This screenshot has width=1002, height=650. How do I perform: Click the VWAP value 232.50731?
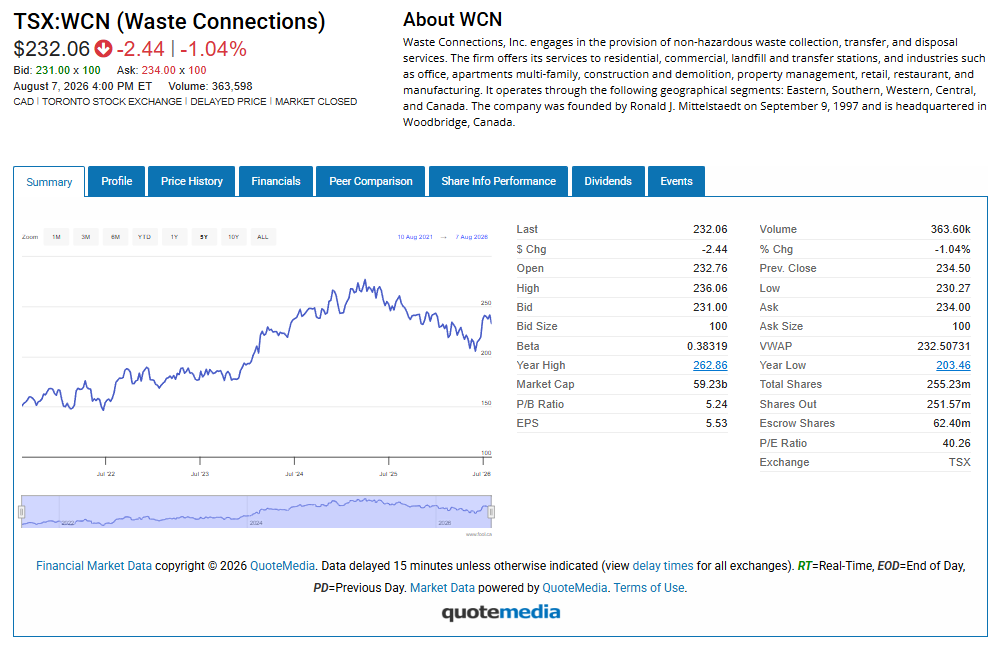click(x=943, y=346)
